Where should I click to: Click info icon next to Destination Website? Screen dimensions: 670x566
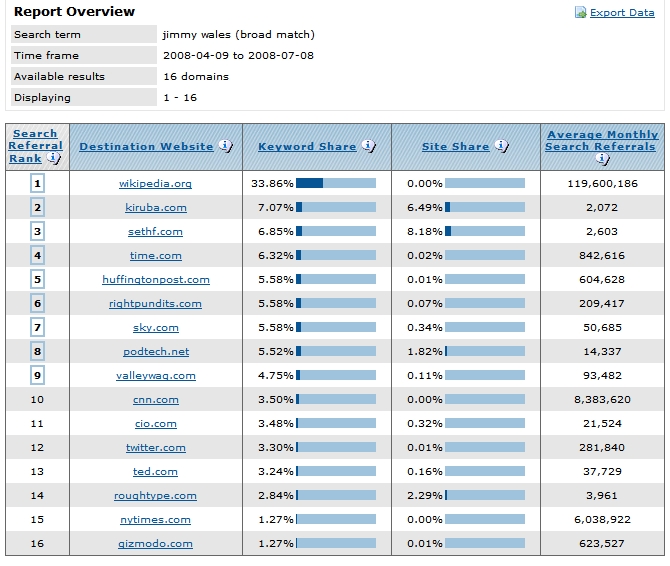(225, 146)
